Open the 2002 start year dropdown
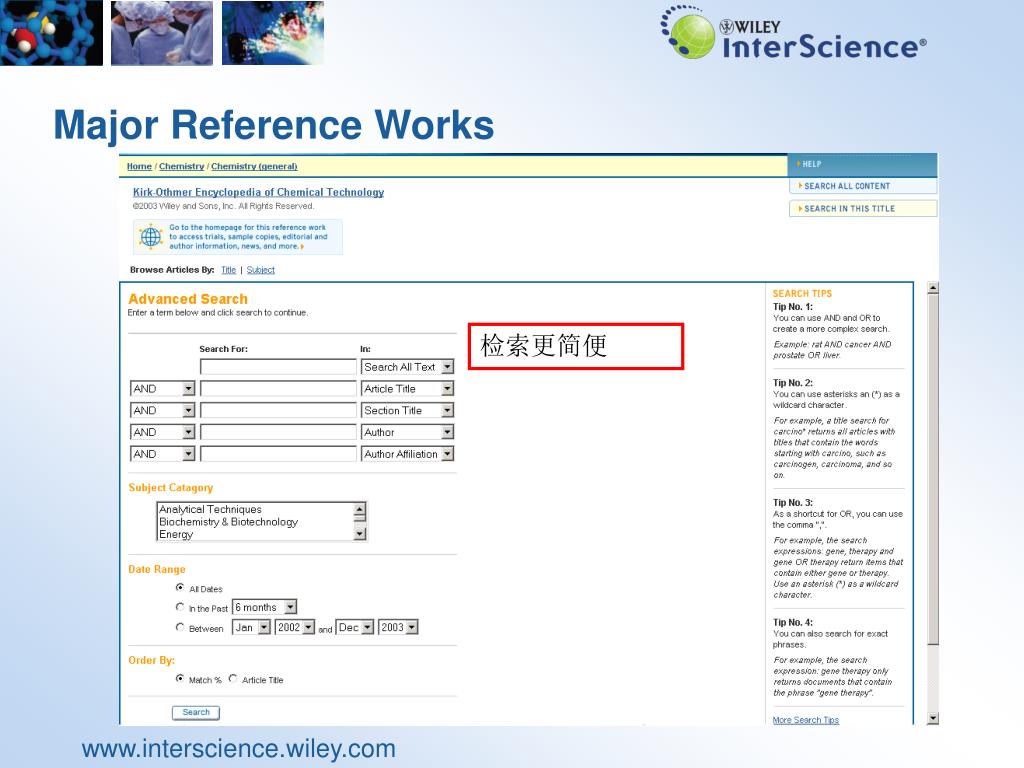This screenshot has width=1024, height=768. tap(295, 628)
